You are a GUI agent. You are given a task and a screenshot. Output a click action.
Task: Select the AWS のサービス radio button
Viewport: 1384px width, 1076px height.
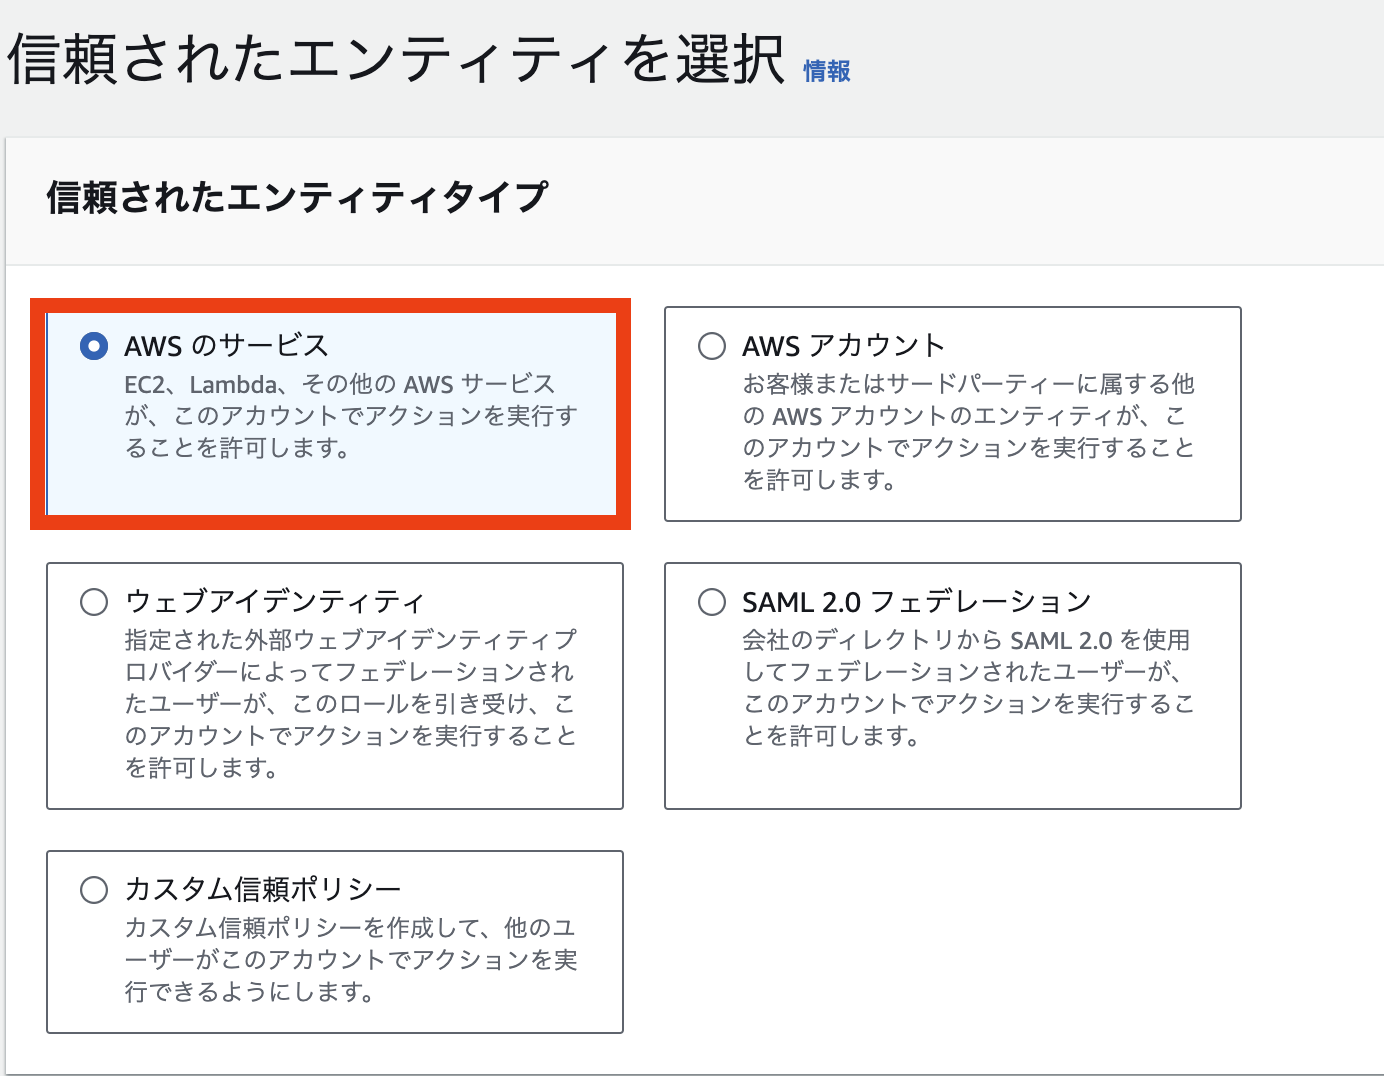(93, 346)
